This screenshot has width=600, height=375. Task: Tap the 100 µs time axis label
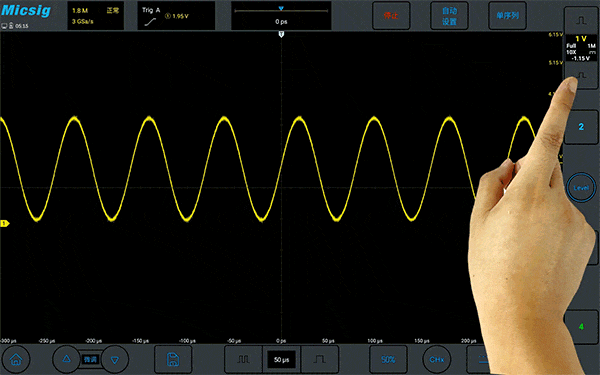(x=375, y=341)
